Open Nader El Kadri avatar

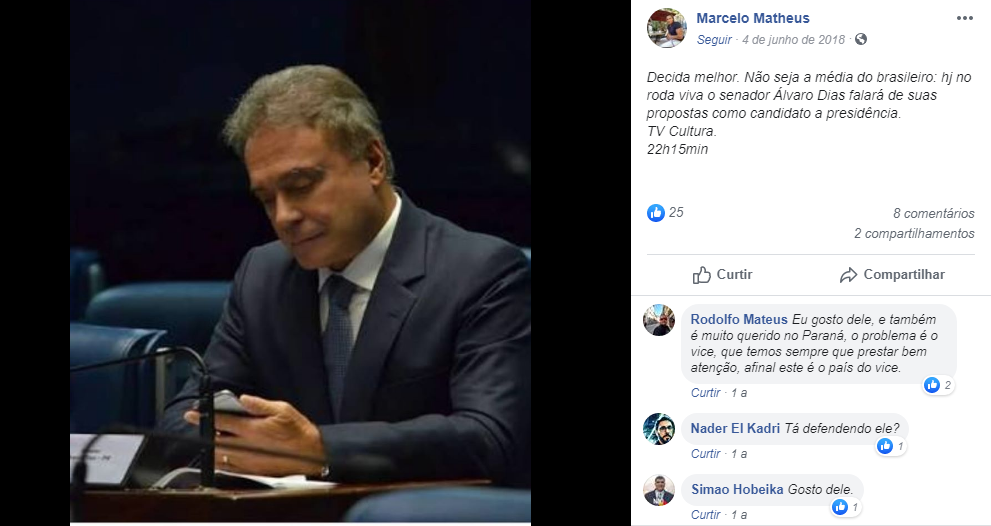[659, 429]
